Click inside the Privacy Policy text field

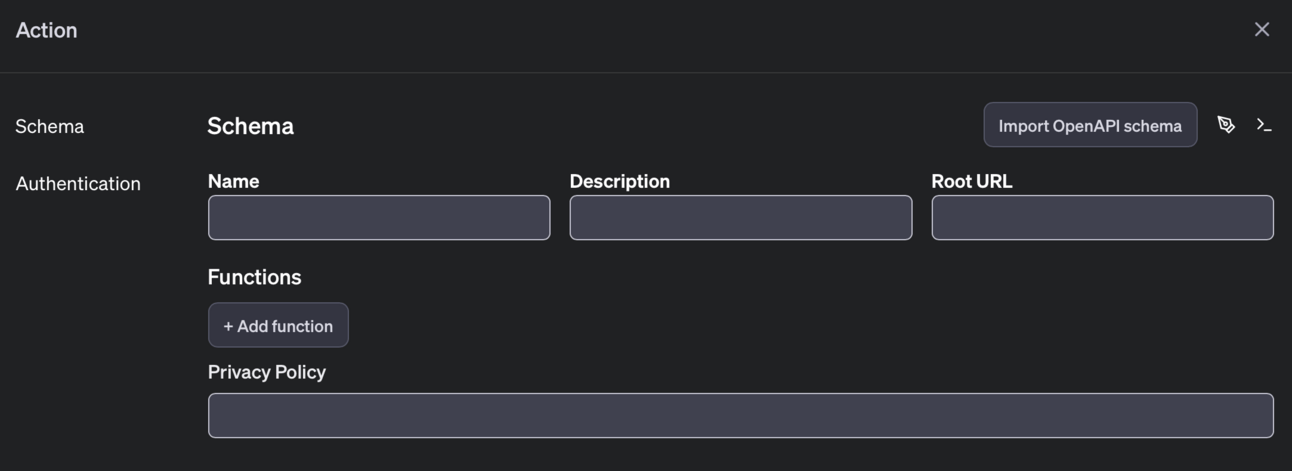[x=741, y=416]
